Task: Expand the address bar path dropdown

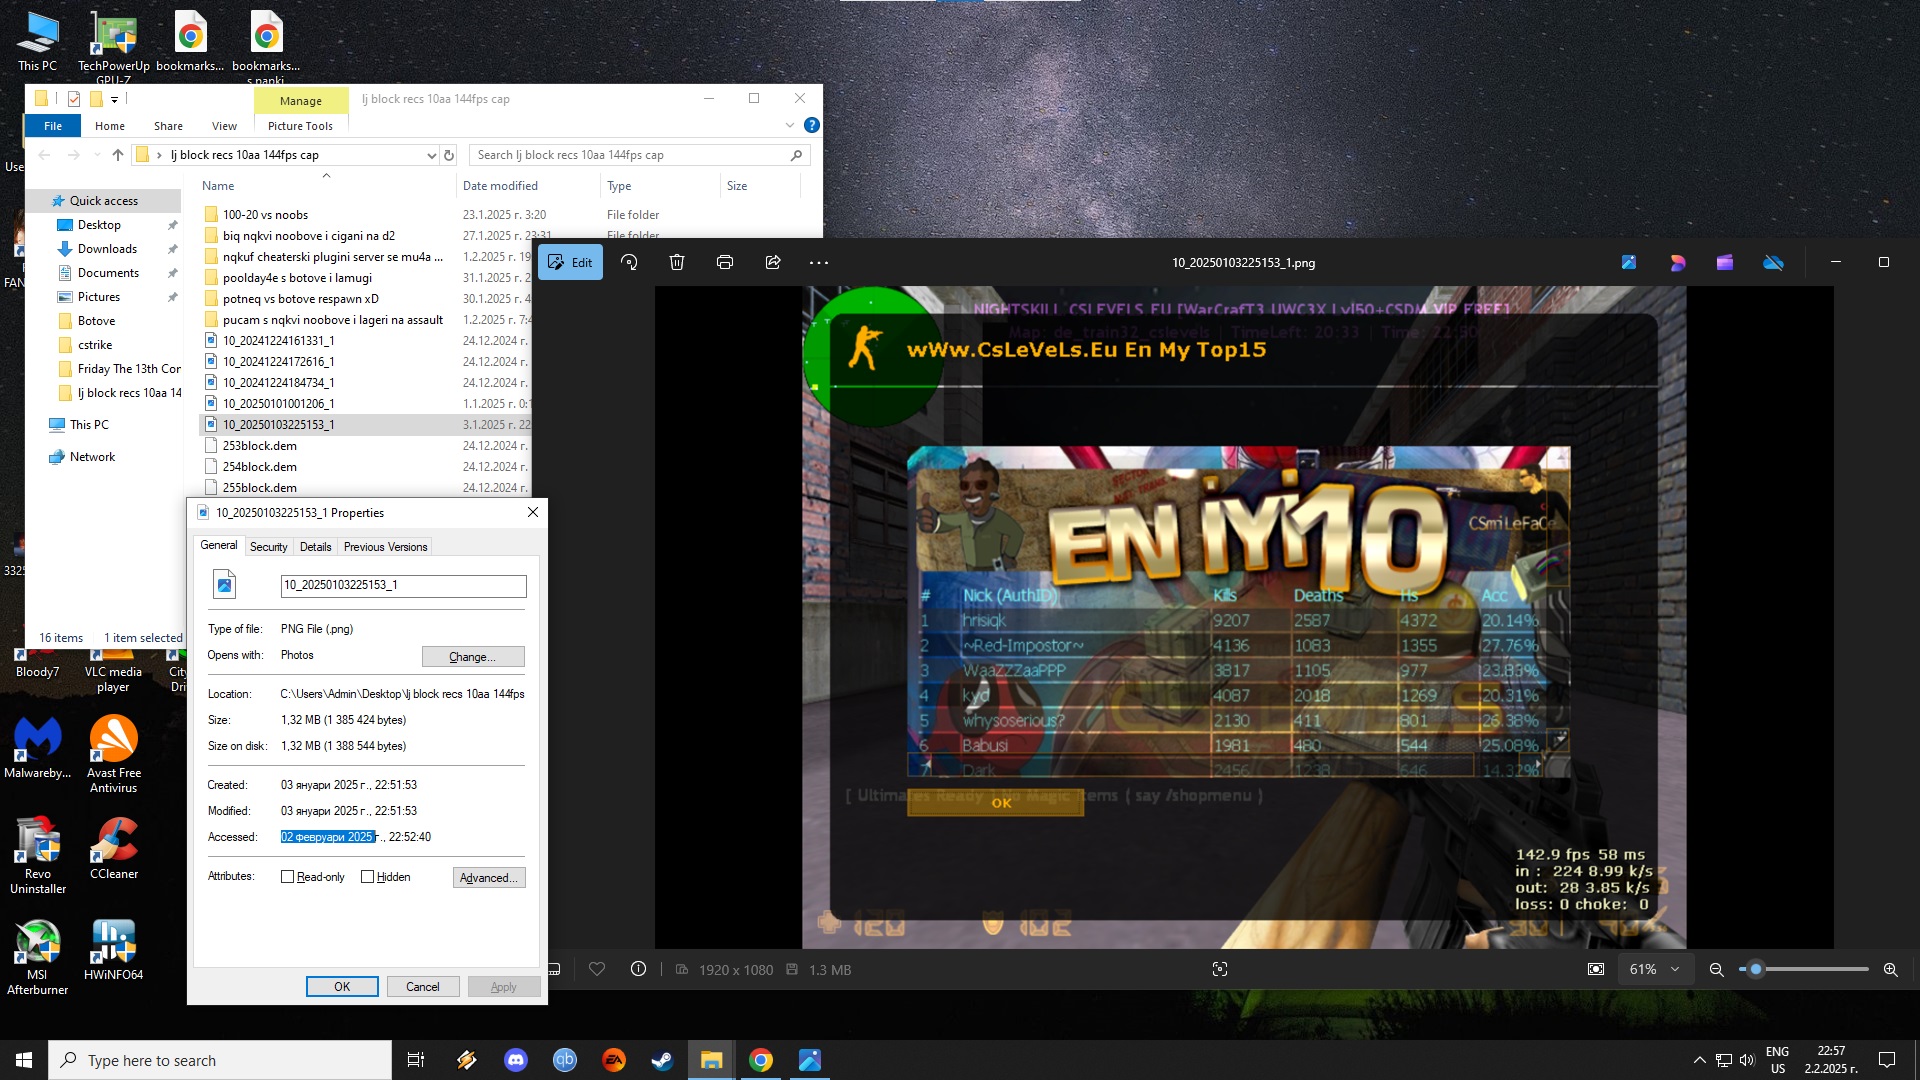Action: [x=431, y=155]
